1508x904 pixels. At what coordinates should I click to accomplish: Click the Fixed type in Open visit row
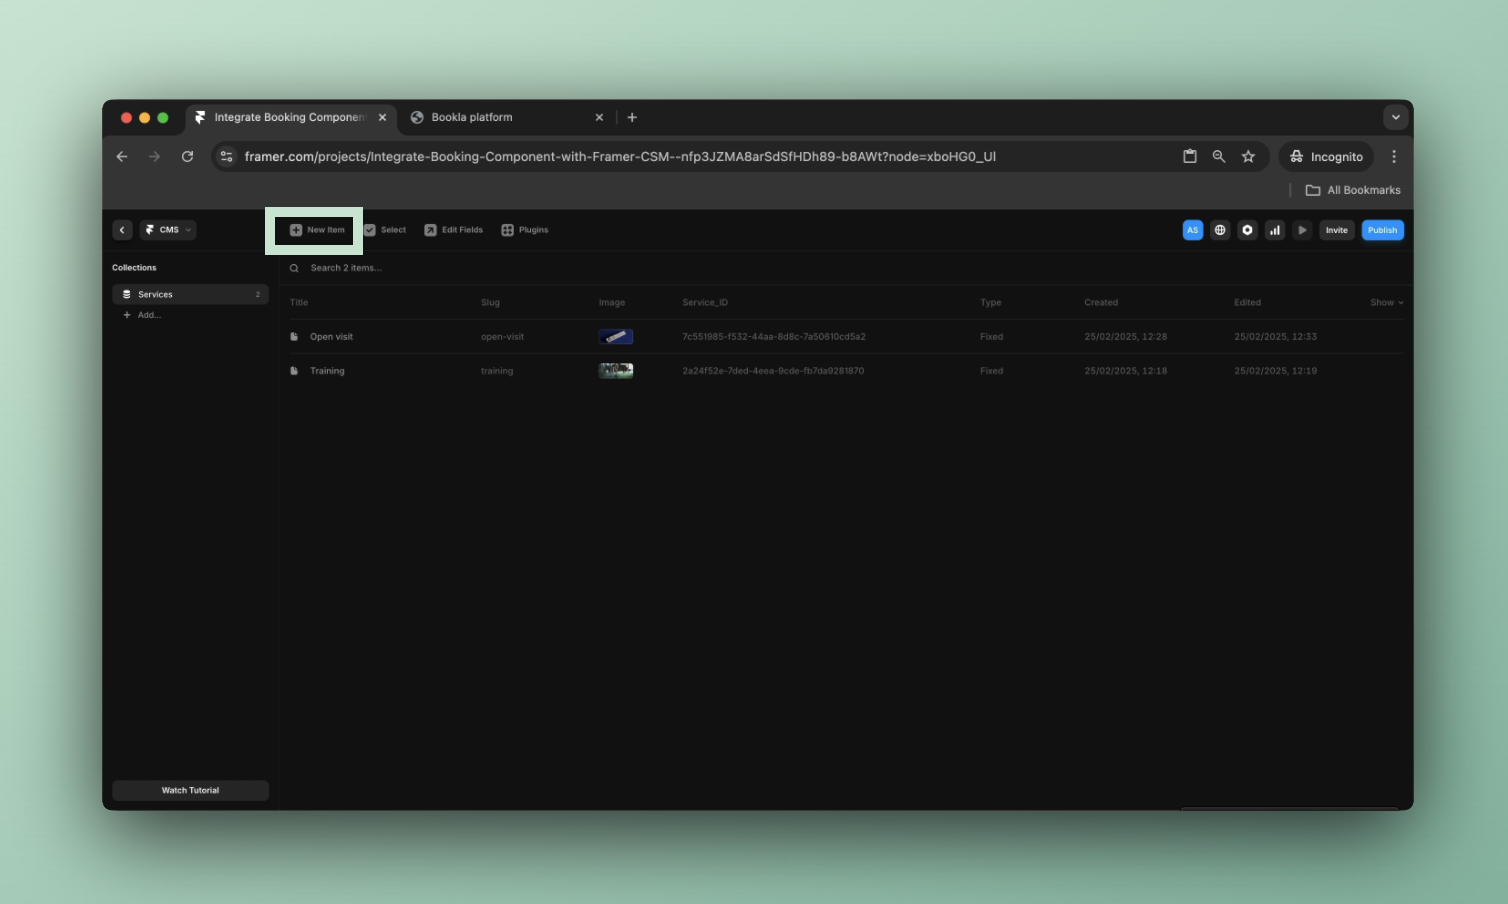pos(991,337)
